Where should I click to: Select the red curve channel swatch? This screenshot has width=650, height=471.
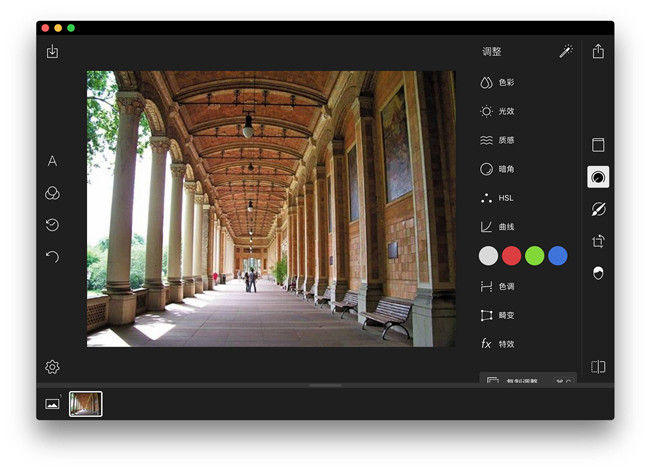coord(512,256)
